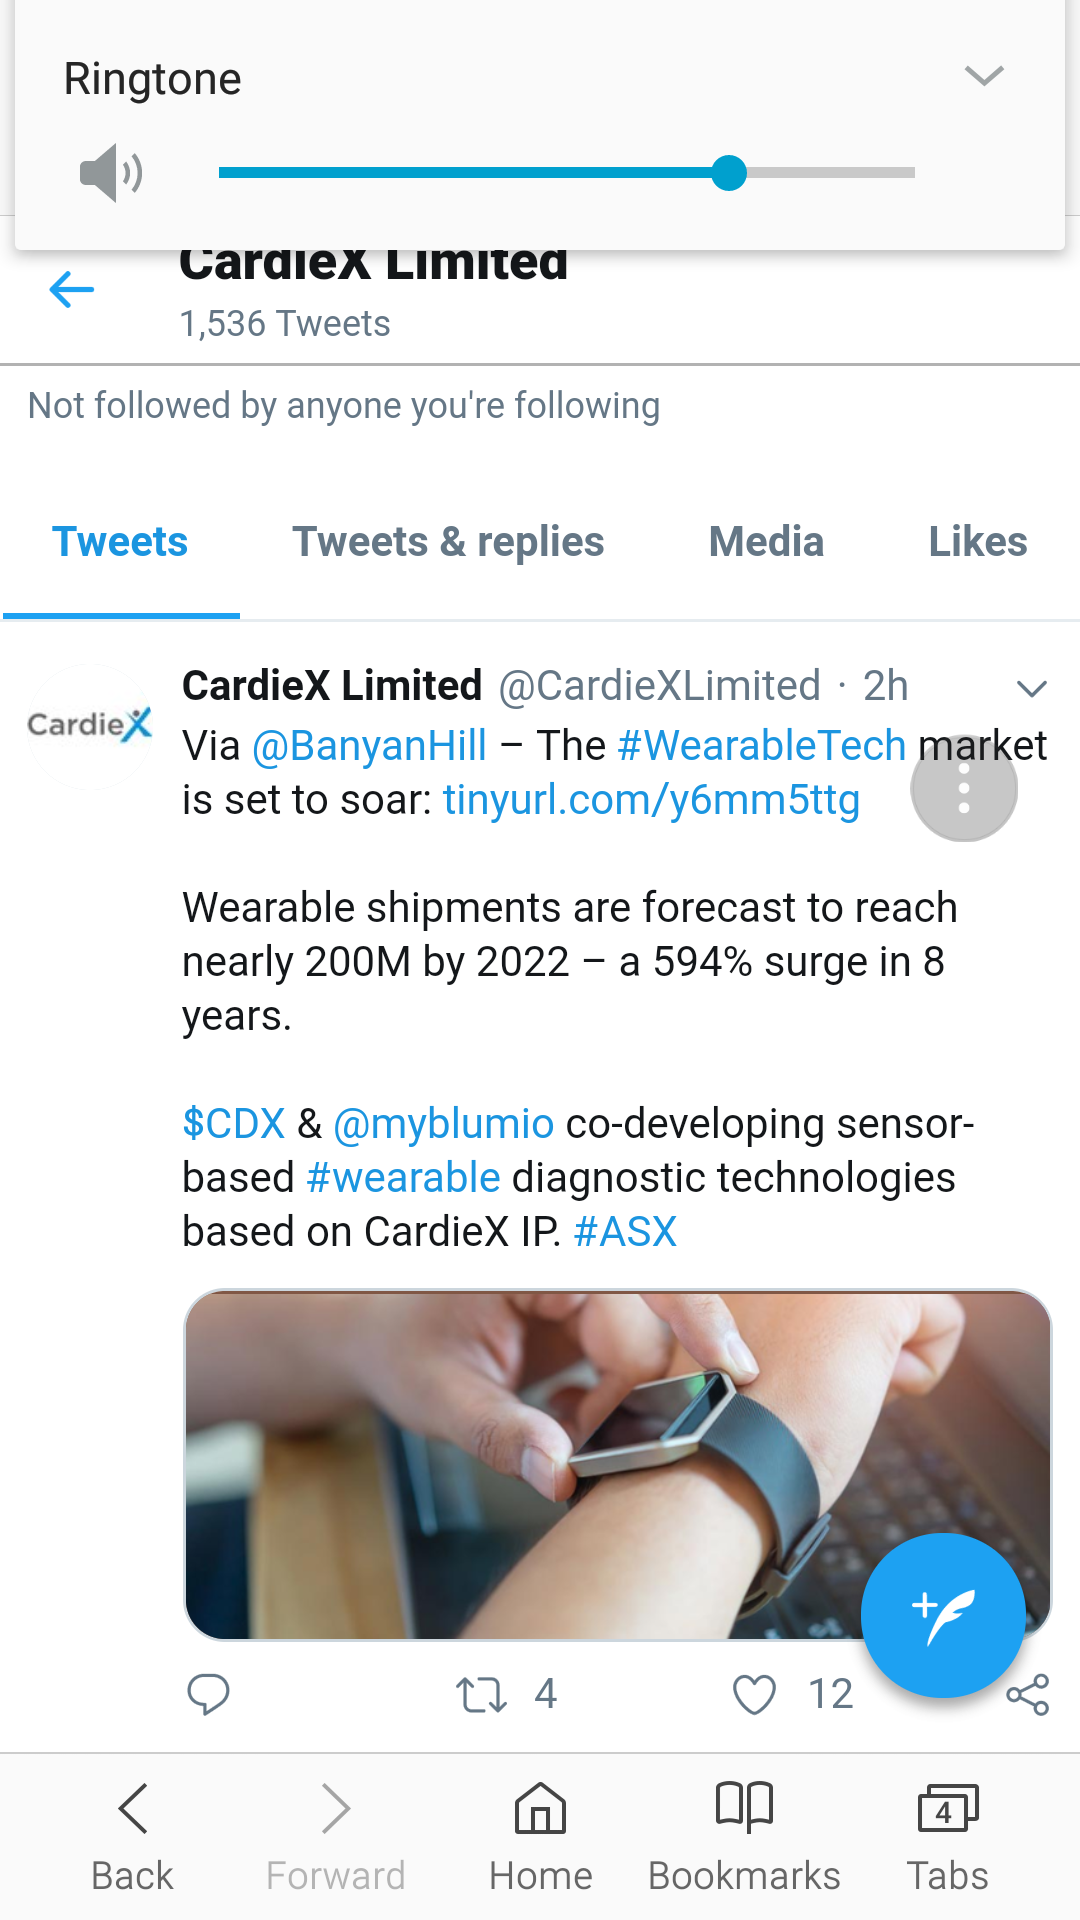Like the tweet with heart icon

754,1694
